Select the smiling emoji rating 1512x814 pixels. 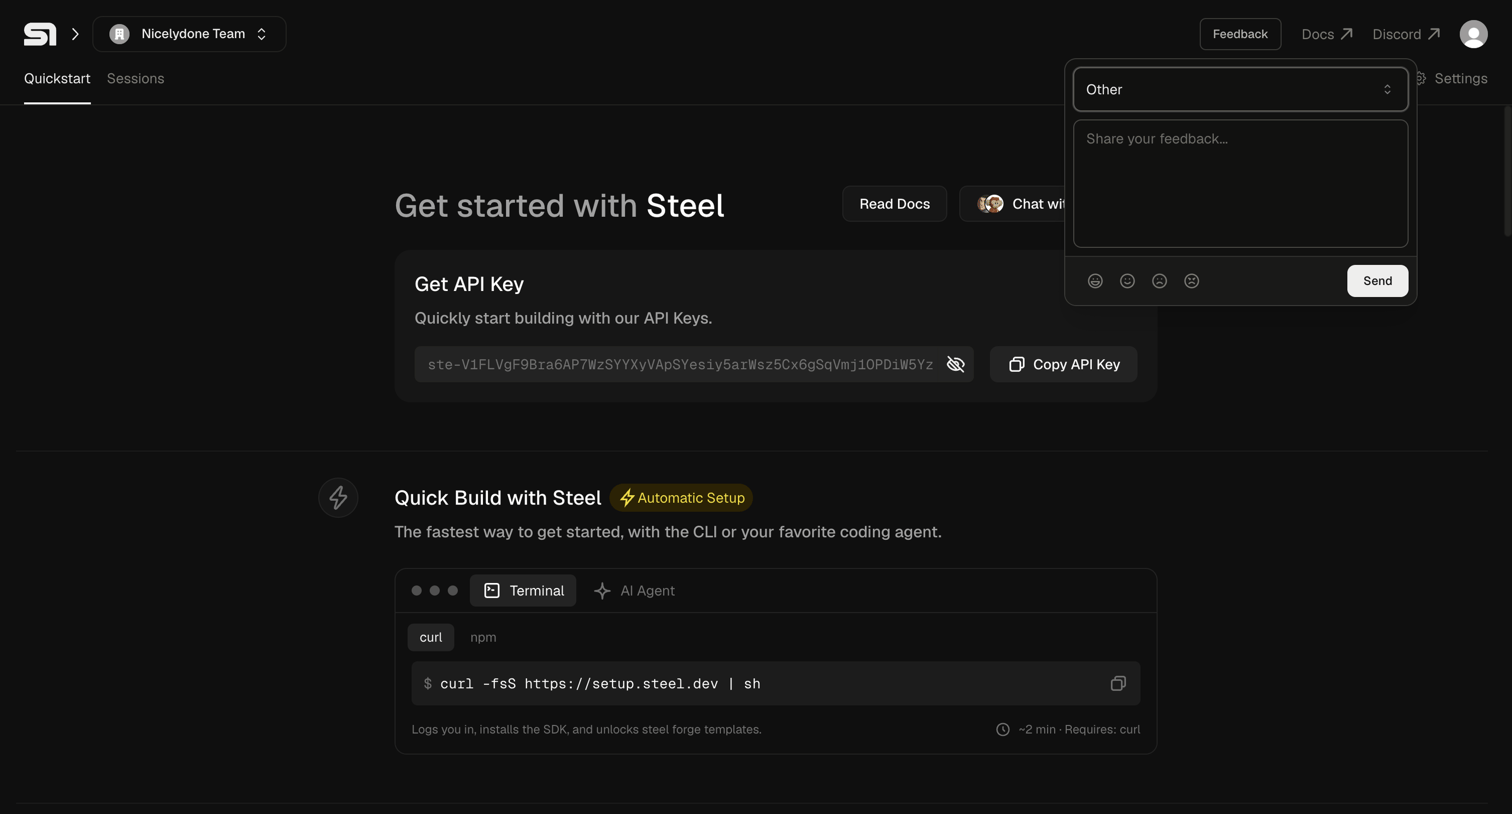1127,281
